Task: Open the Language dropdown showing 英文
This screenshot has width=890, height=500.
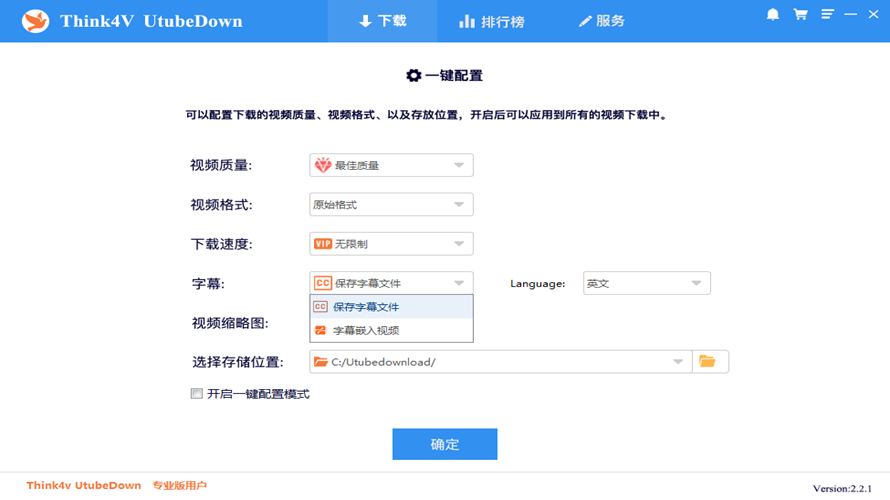Action: coord(646,283)
